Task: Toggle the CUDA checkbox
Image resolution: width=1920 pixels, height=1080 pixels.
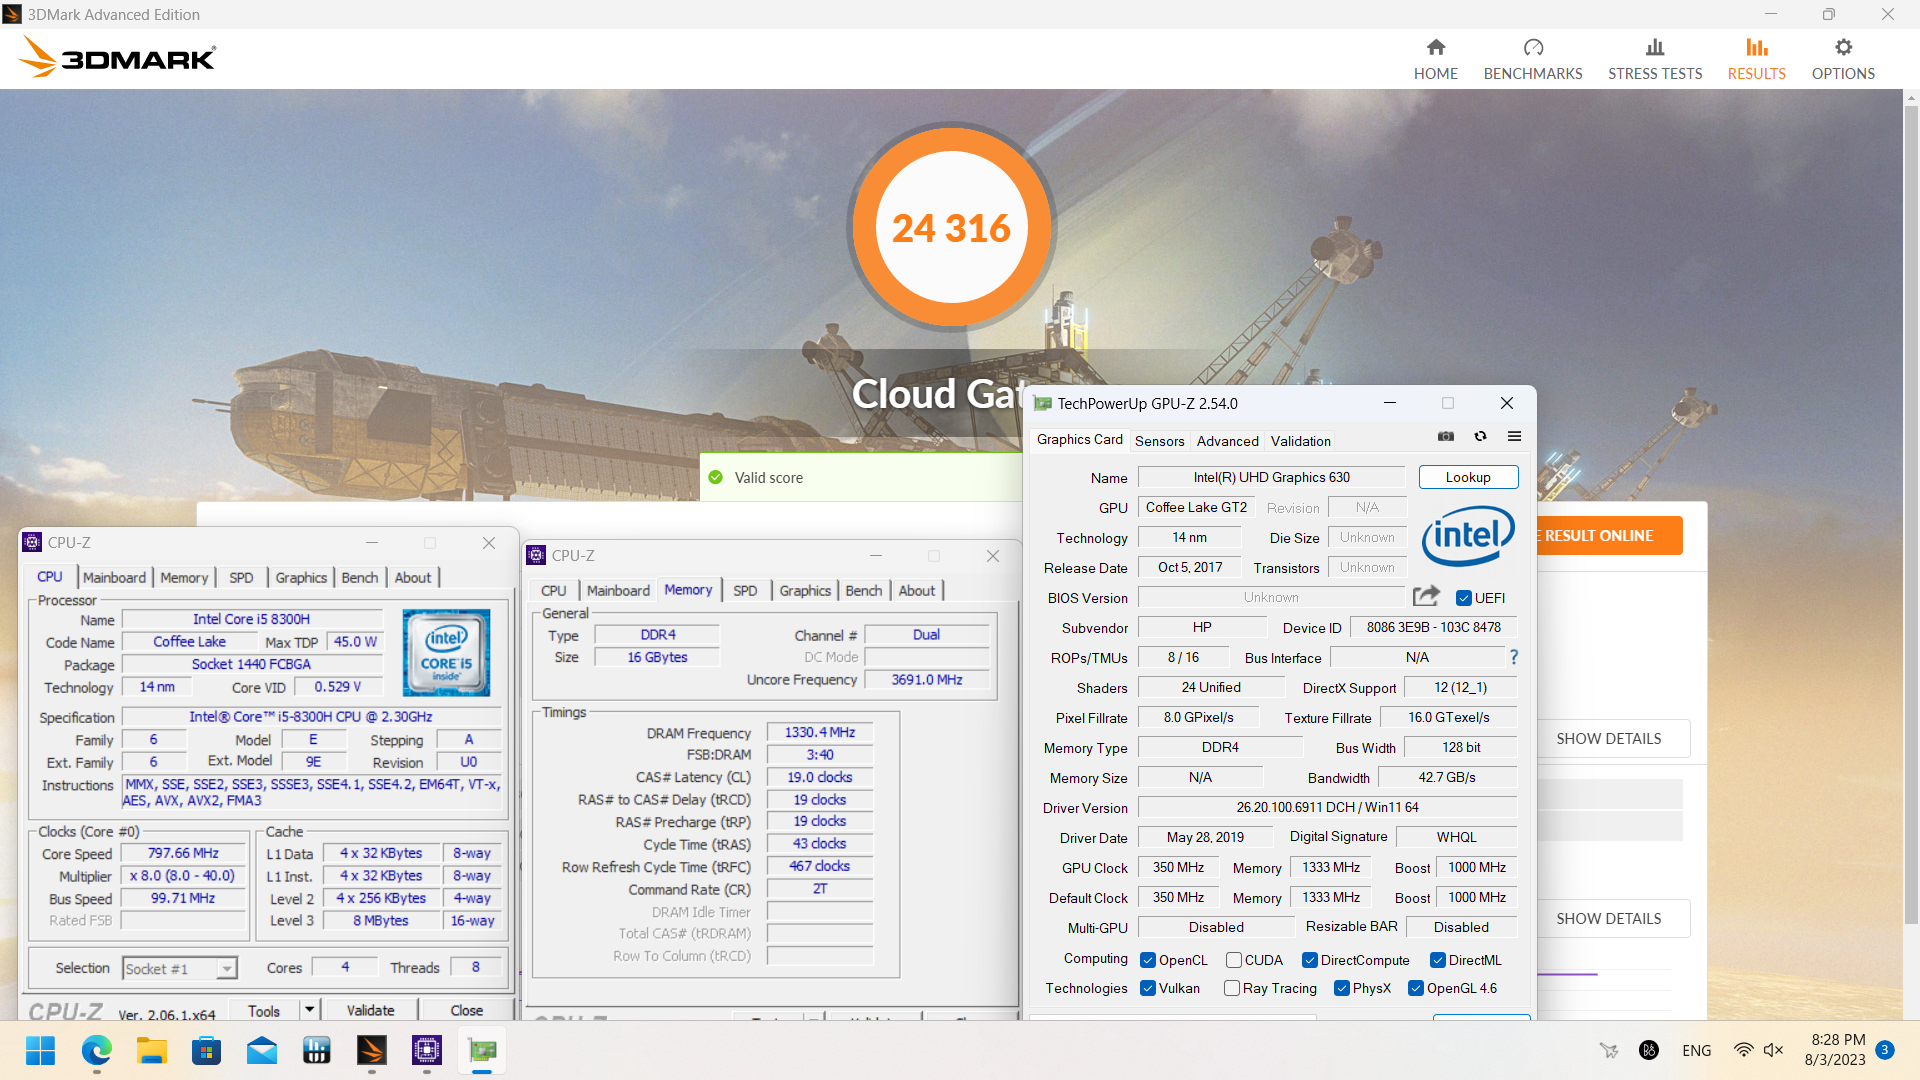Action: pyautogui.click(x=1234, y=960)
